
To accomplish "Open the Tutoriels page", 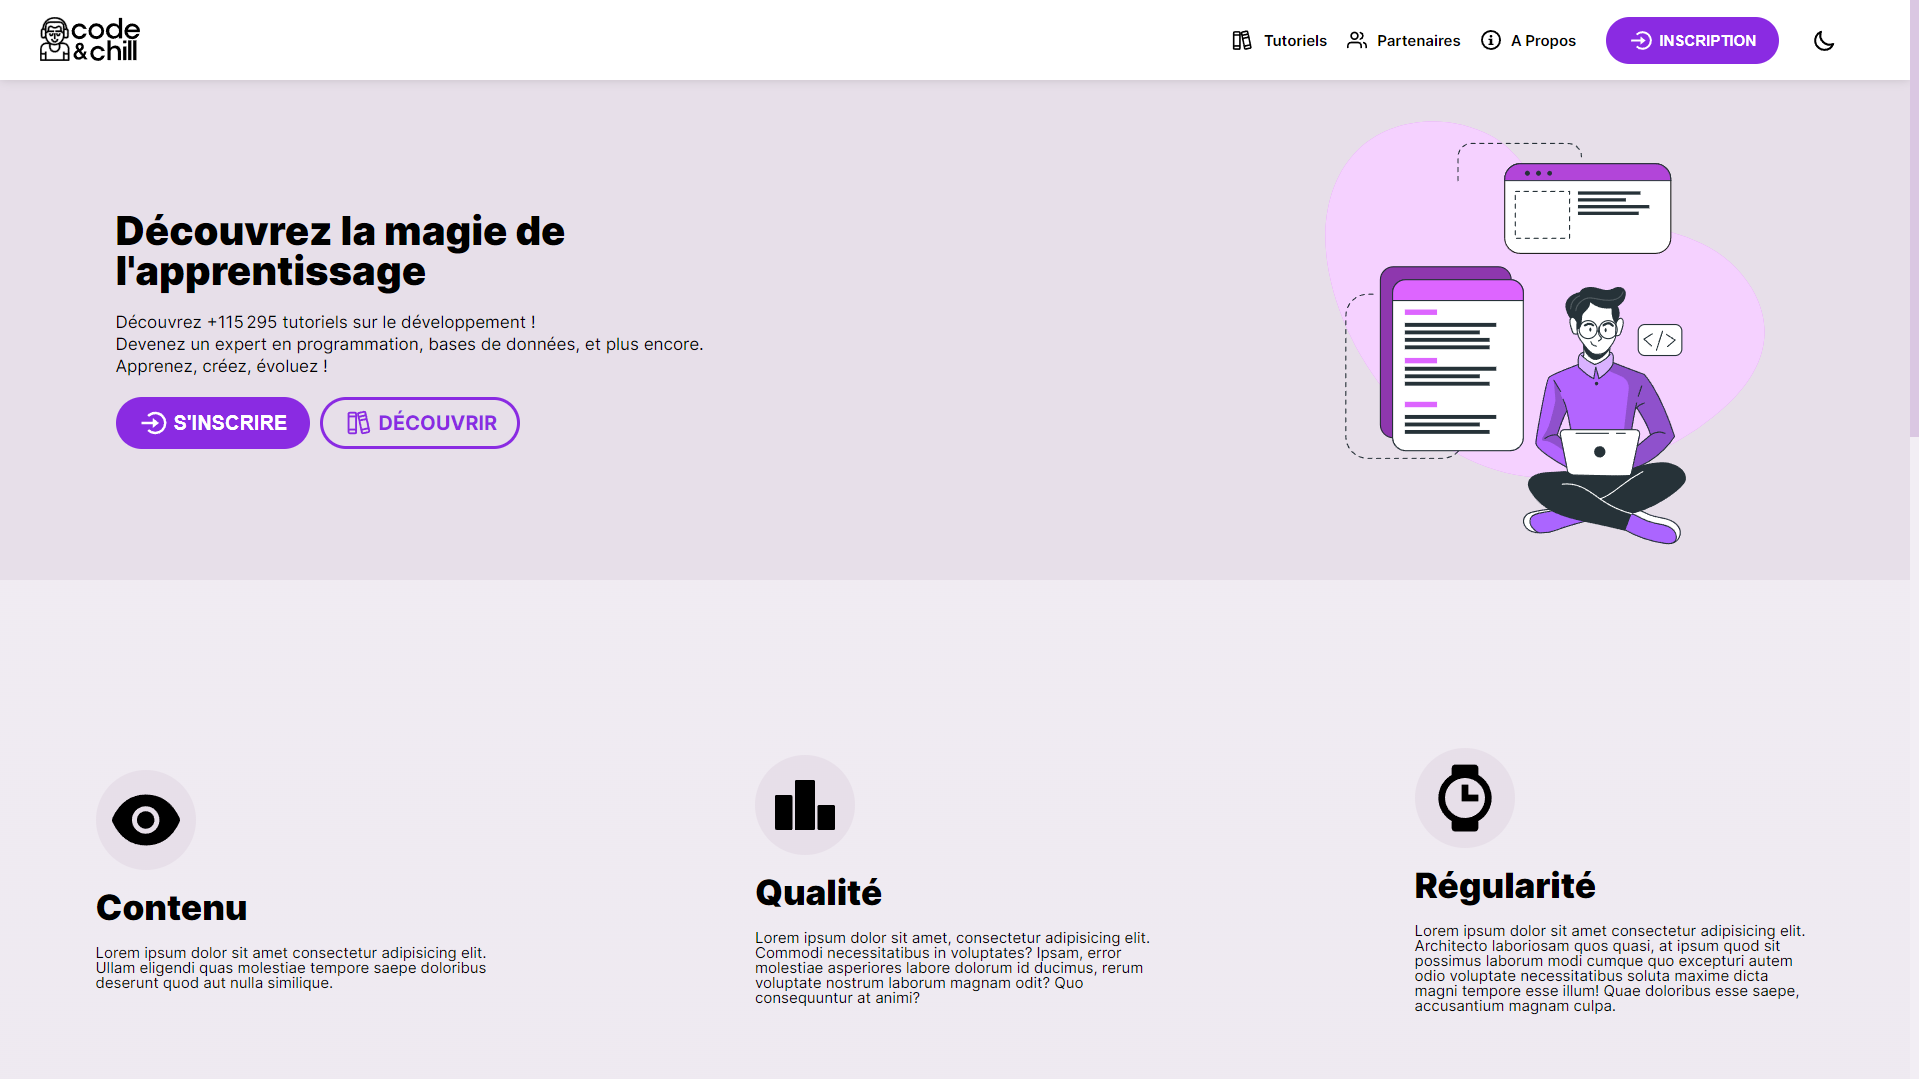I will (1295, 40).
